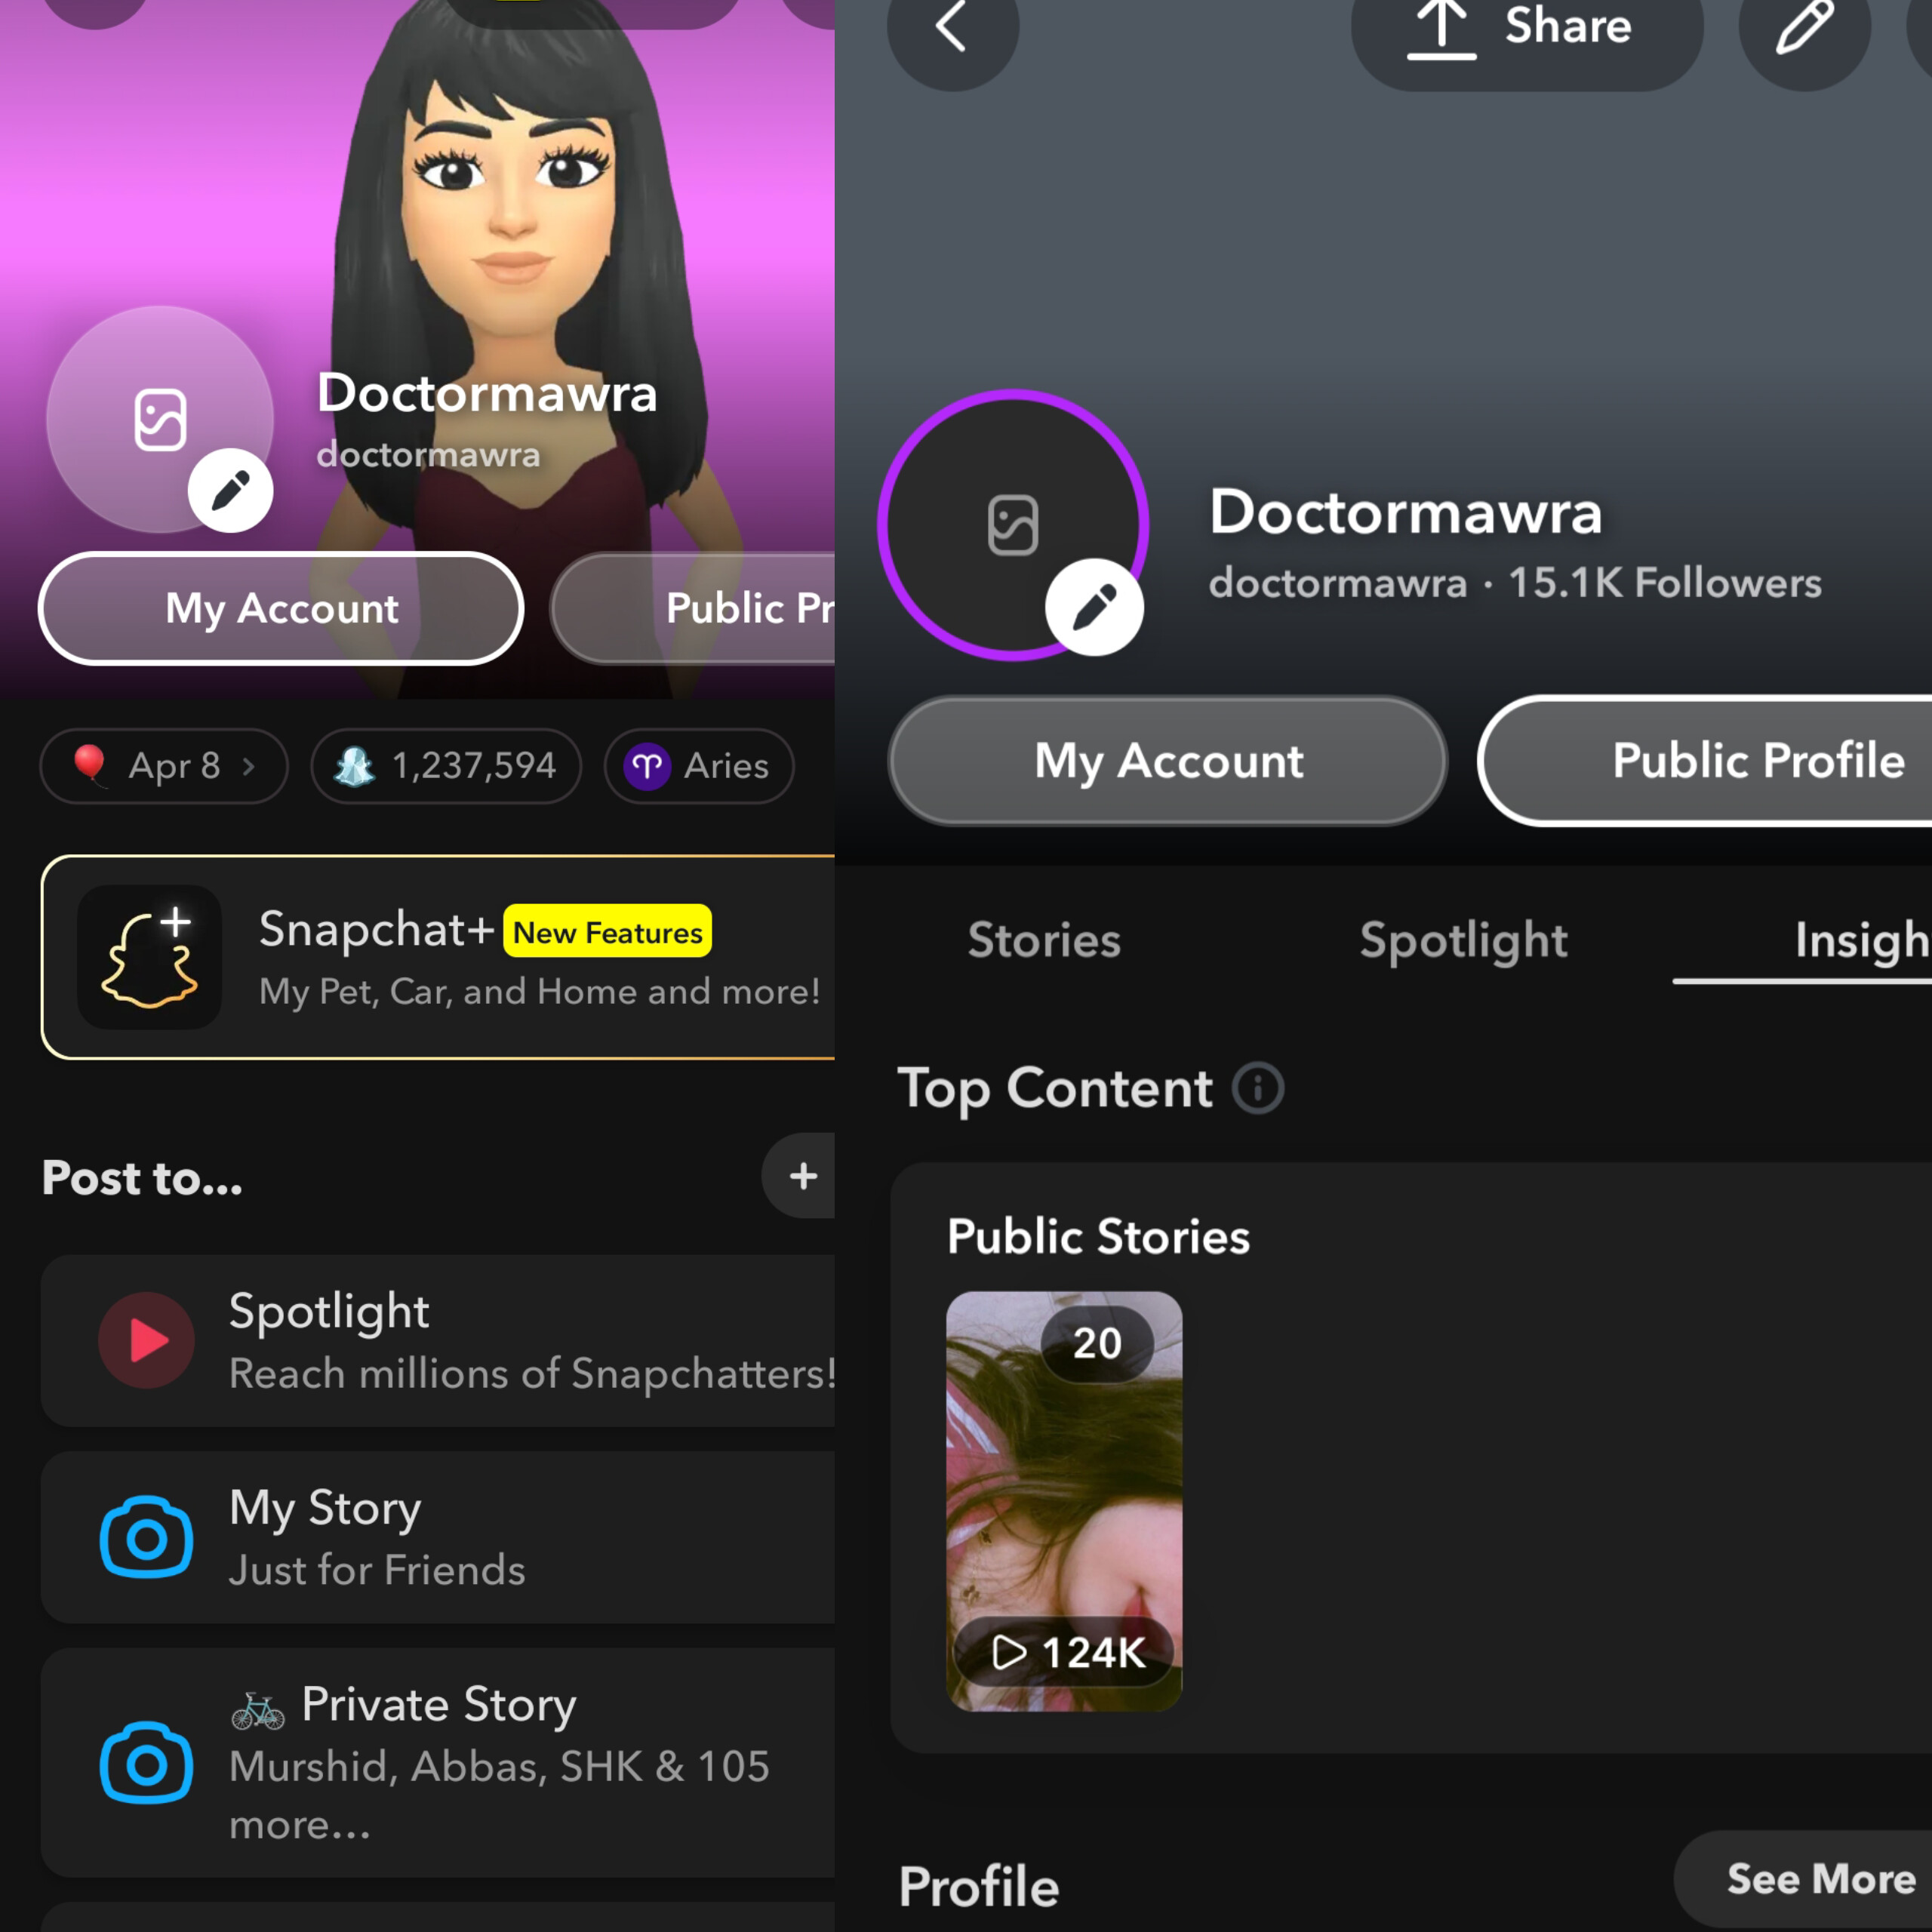Viewport: 1932px width, 1932px height.
Task: Tap the info icon beside Top Content
Action: (x=1258, y=1088)
